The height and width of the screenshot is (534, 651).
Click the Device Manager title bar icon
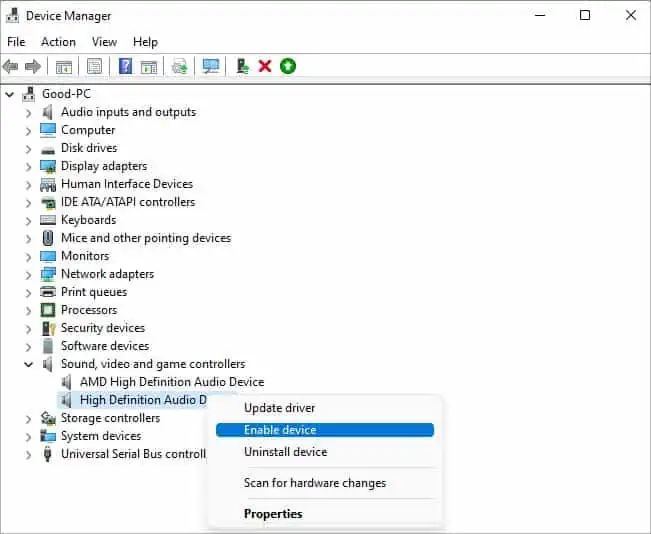tap(12, 16)
